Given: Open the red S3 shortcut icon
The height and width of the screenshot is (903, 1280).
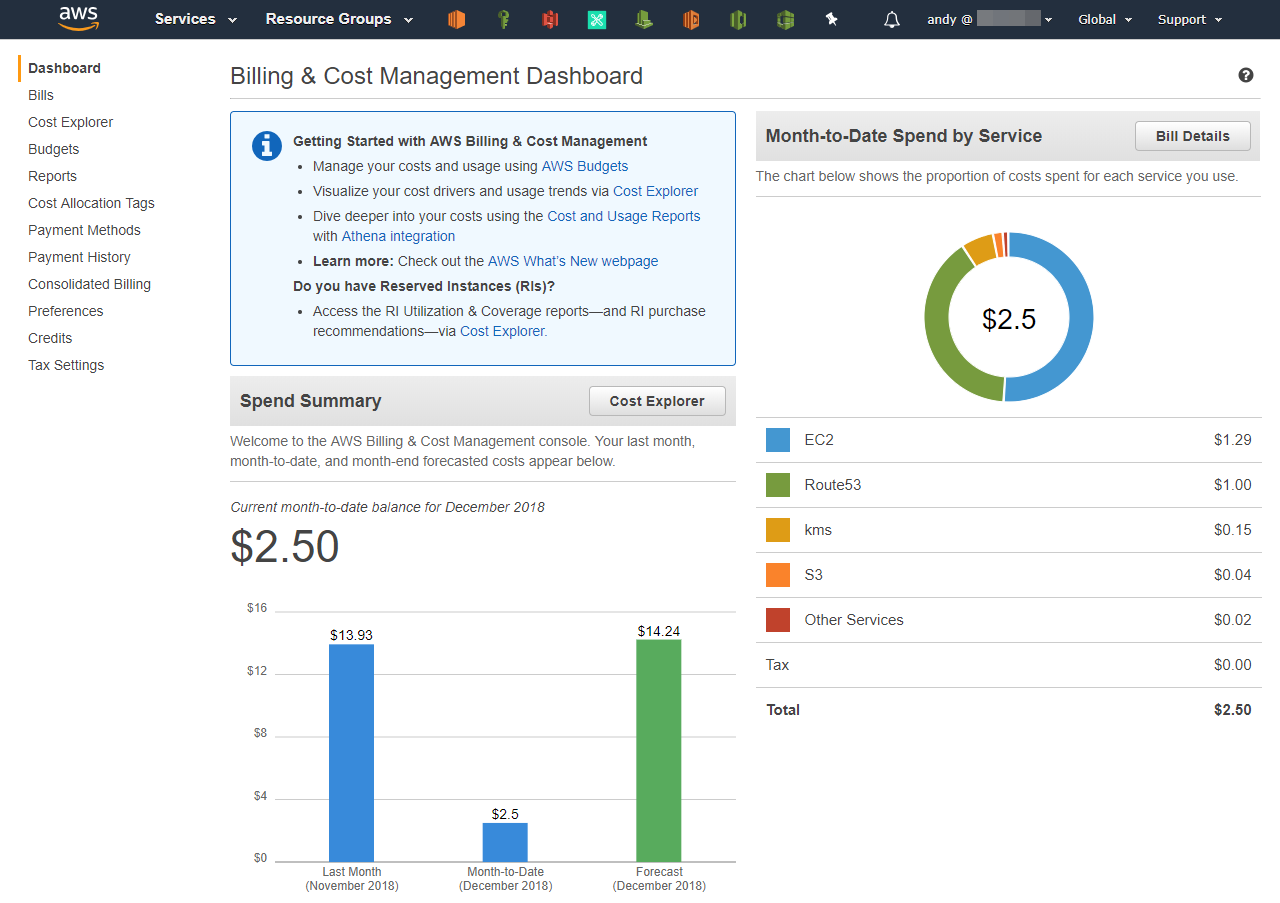Looking at the screenshot, I should click(x=550, y=19).
